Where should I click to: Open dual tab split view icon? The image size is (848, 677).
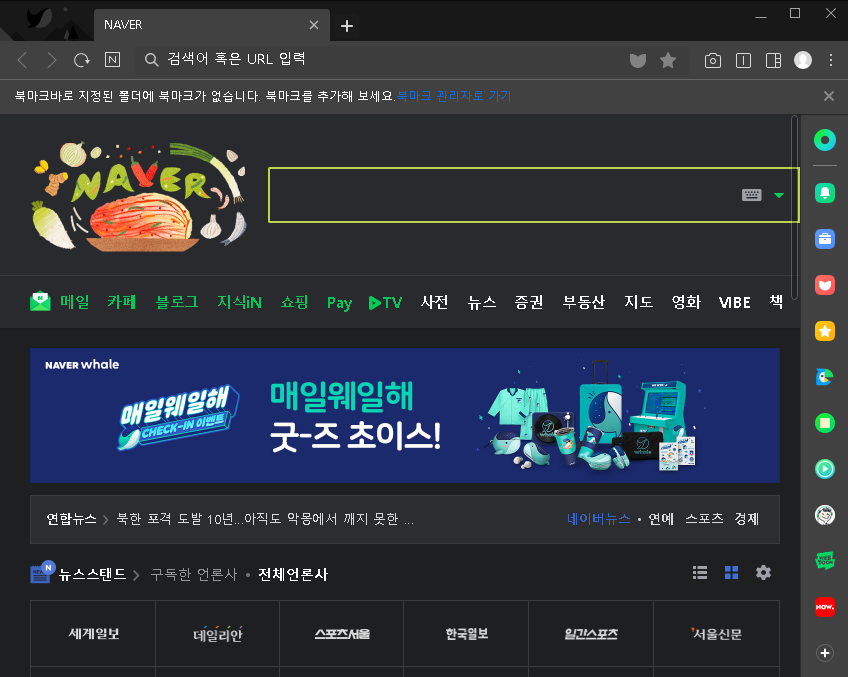(744, 61)
